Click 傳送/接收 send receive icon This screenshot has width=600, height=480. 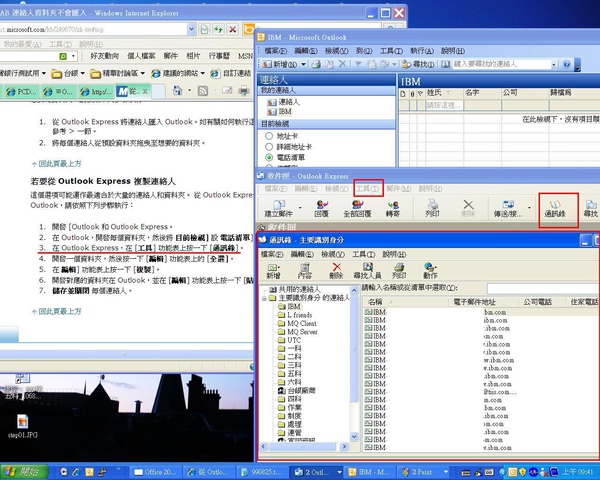click(x=508, y=209)
